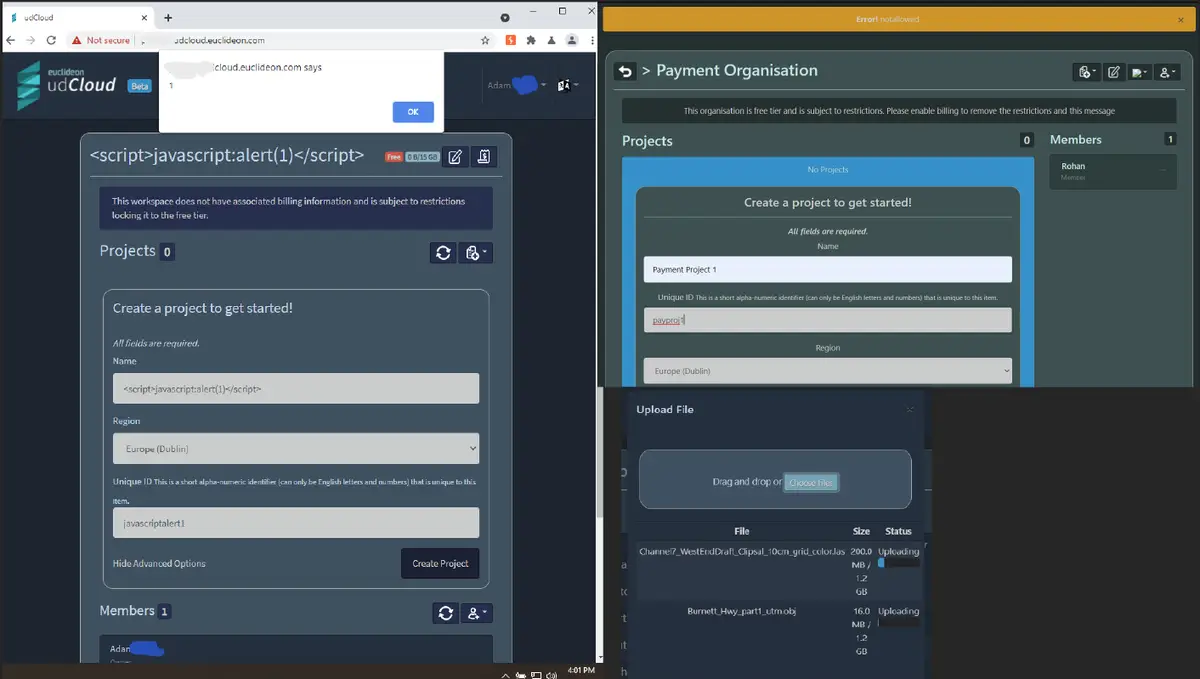The width and height of the screenshot is (1200, 679).
Task: Click the Unique ID field with javascriptalert1
Action: (296, 523)
